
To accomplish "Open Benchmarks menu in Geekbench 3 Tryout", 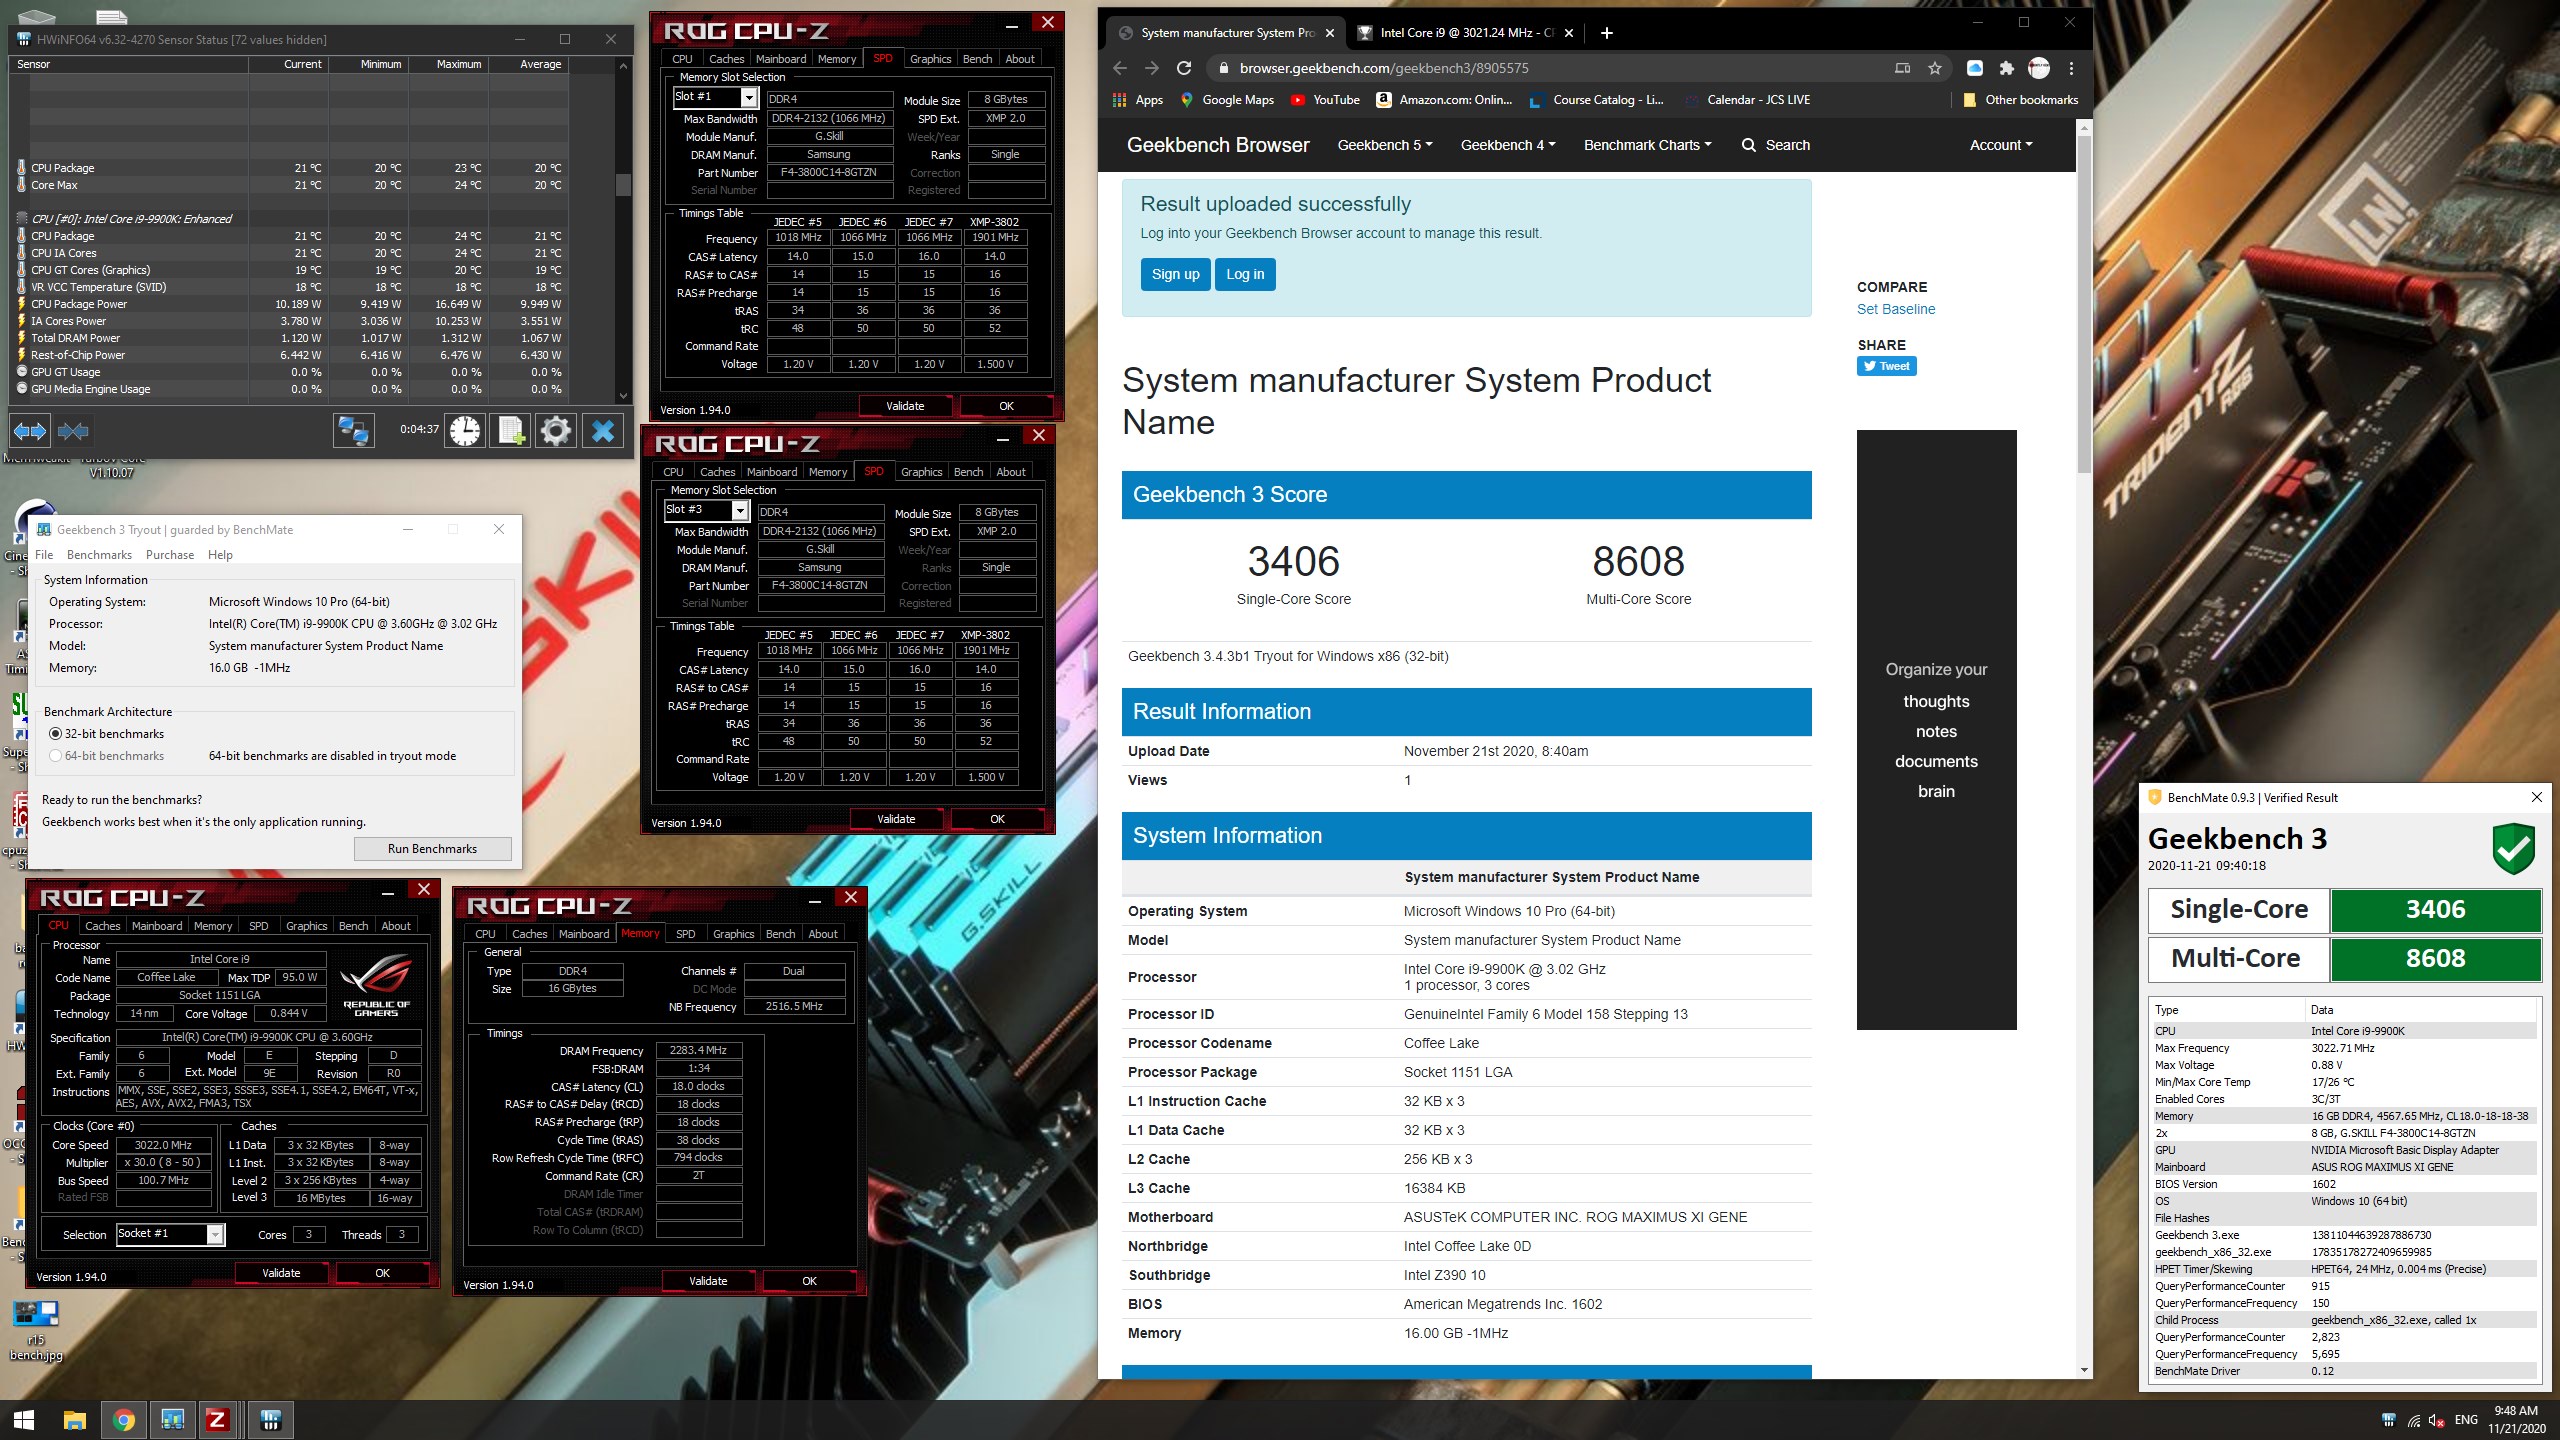I will tap(99, 555).
